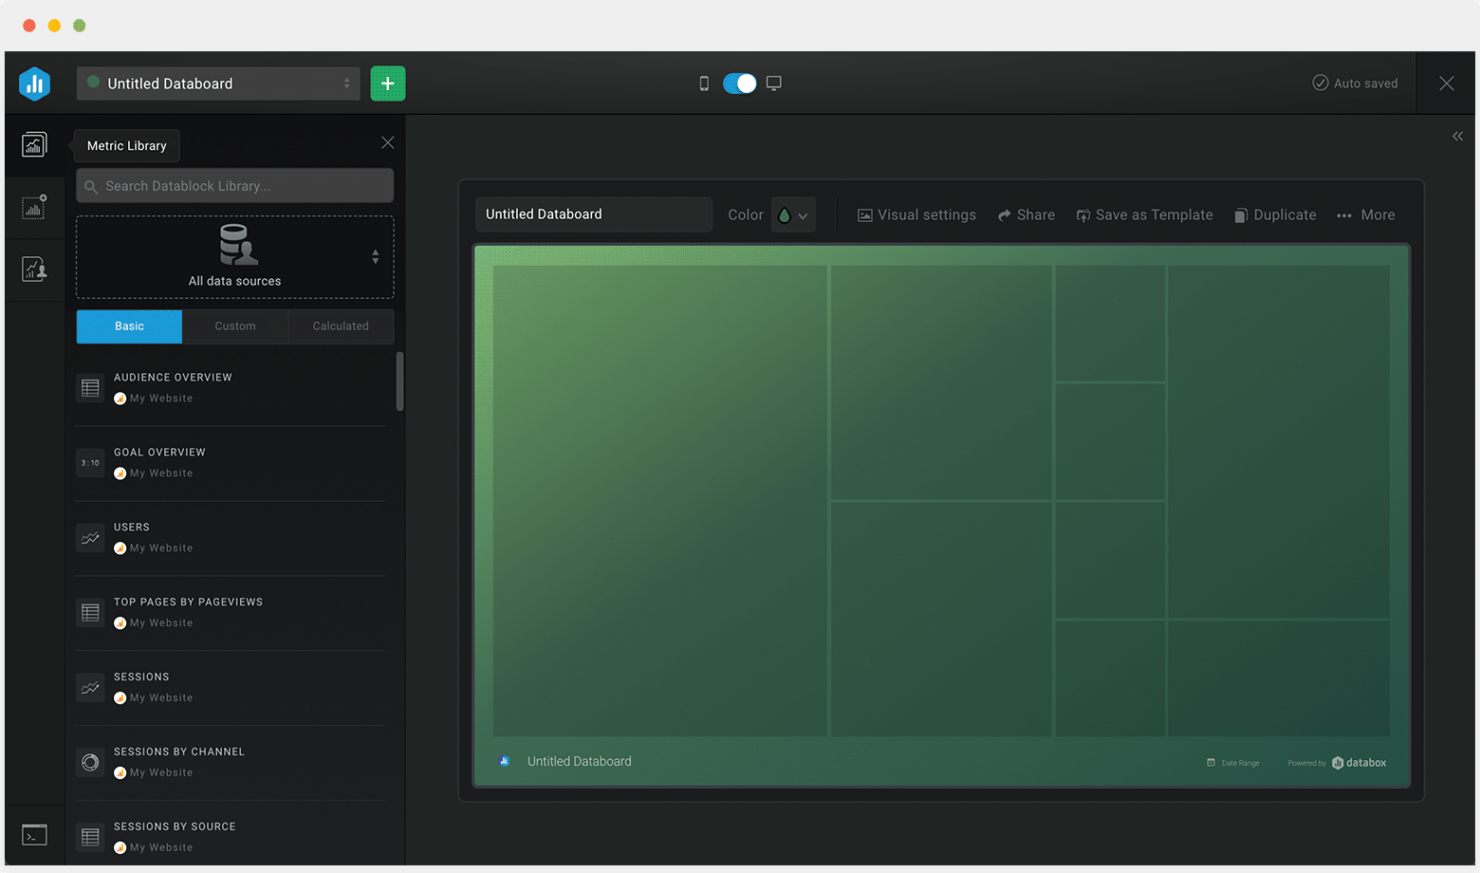Open Visual settings for the databoard

(x=915, y=215)
